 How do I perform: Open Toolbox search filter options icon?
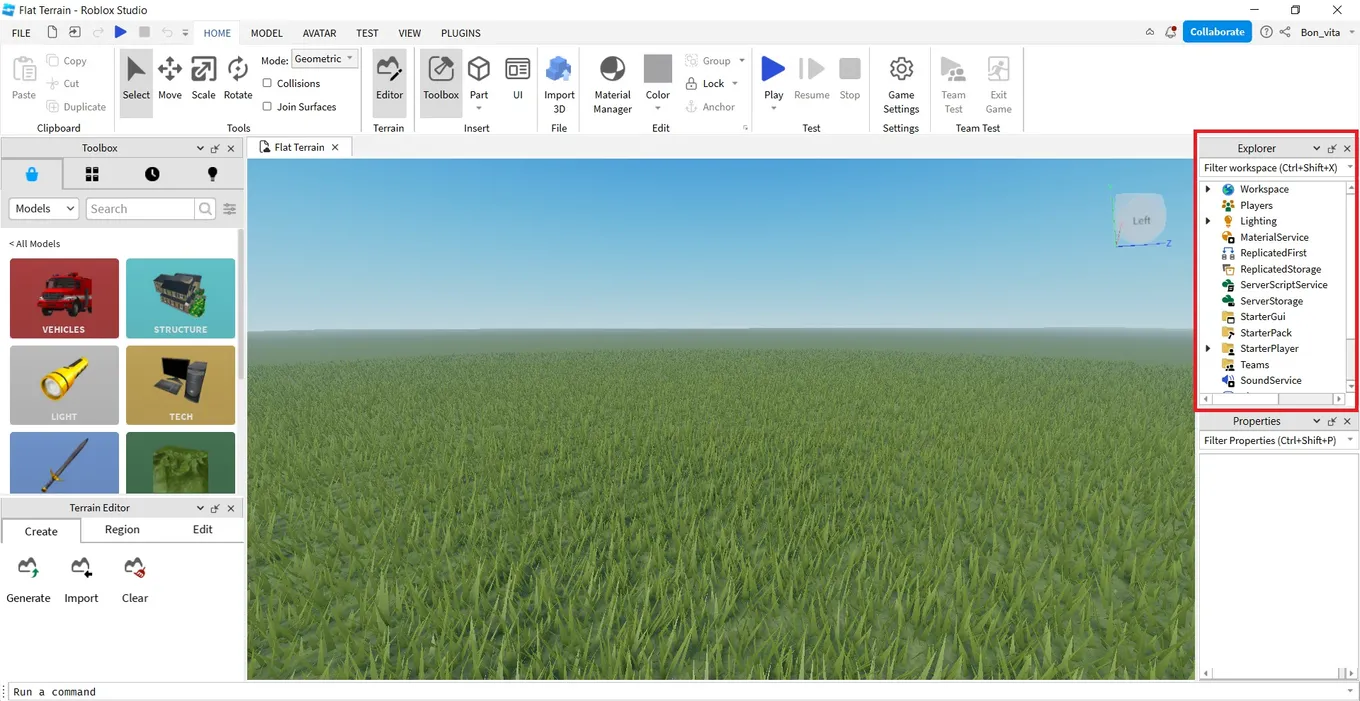pyautogui.click(x=230, y=209)
